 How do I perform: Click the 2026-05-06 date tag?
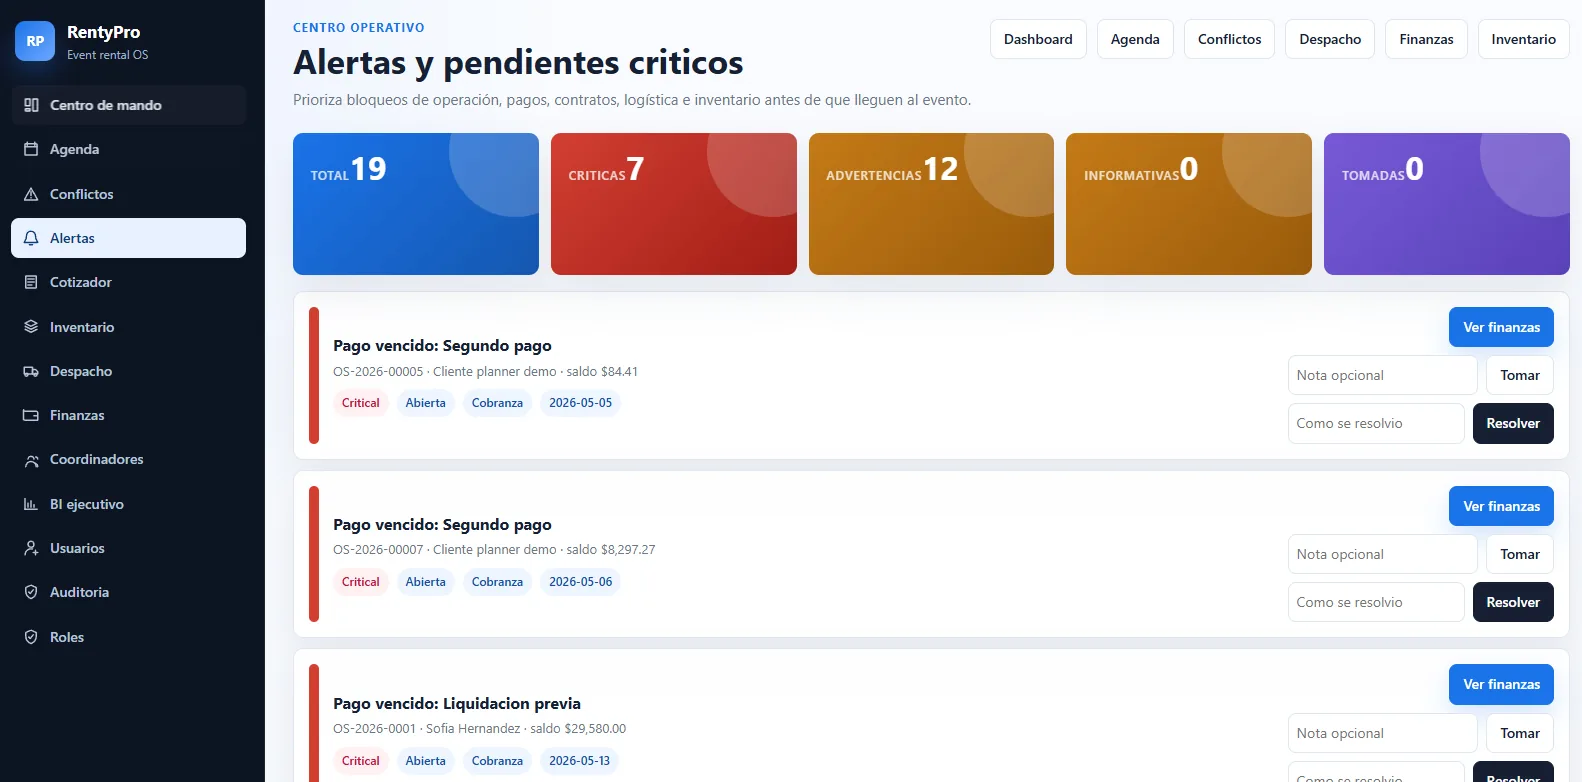pos(580,582)
